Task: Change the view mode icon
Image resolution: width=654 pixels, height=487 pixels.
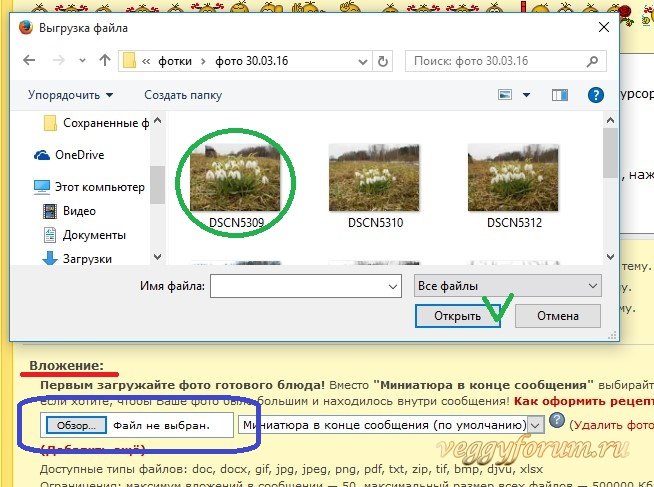Action: (x=505, y=95)
